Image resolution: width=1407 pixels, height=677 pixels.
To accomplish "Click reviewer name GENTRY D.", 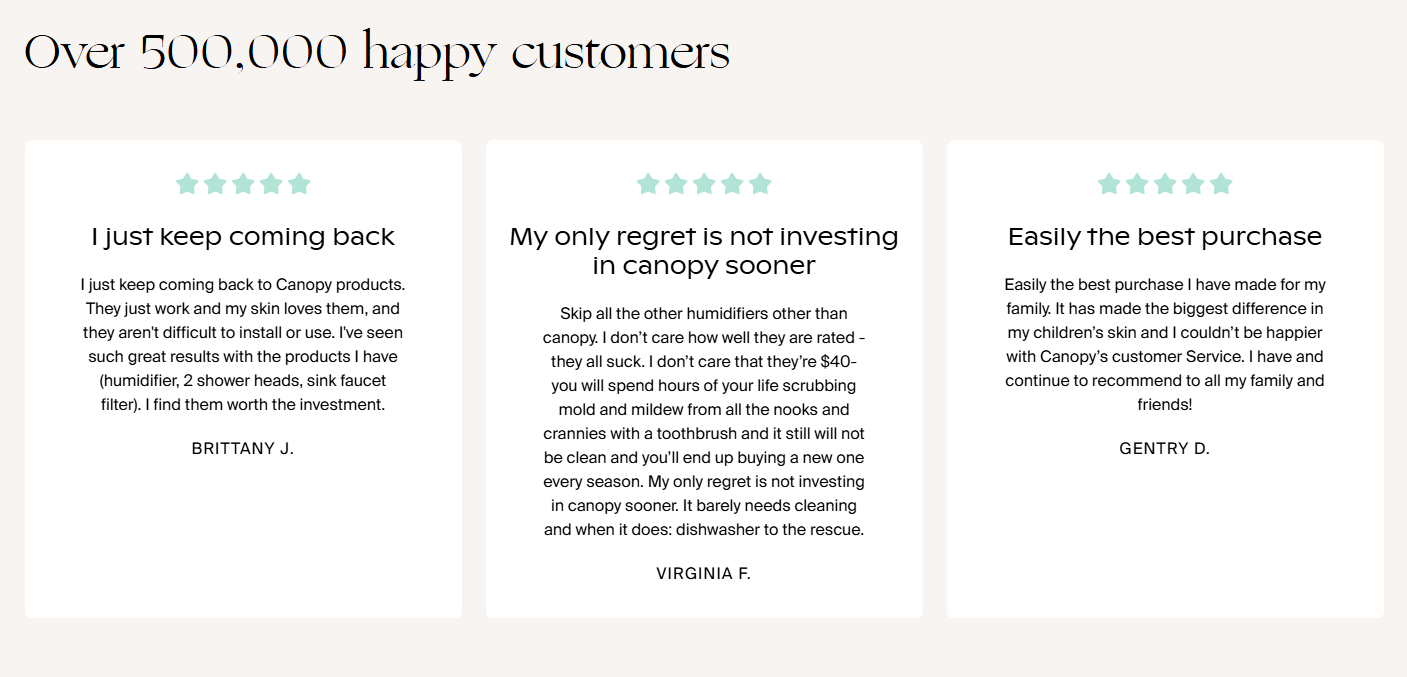I will pyautogui.click(x=1165, y=448).
